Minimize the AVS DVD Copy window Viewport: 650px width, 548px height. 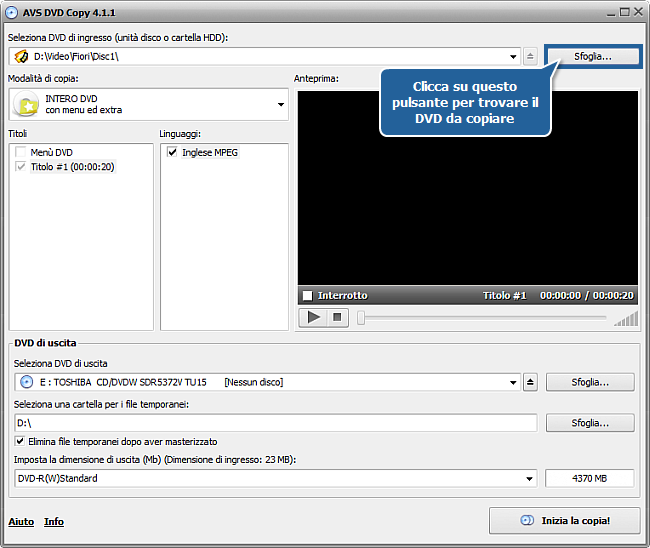click(611, 13)
